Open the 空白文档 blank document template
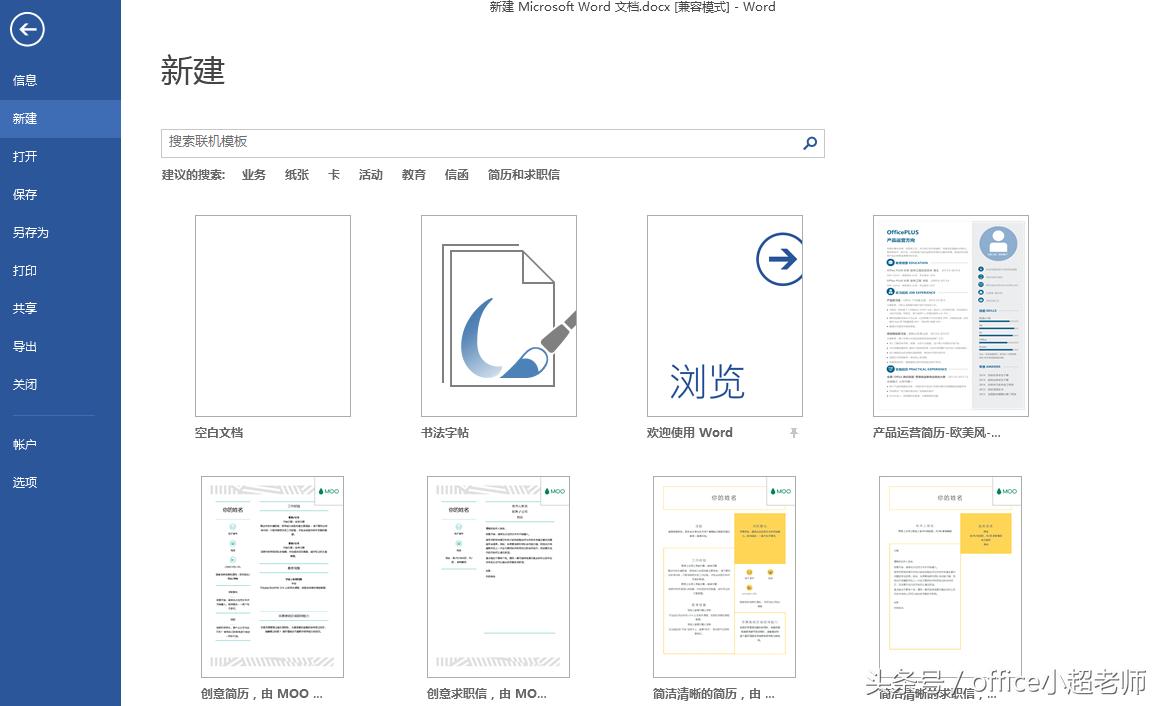 [x=272, y=315]
